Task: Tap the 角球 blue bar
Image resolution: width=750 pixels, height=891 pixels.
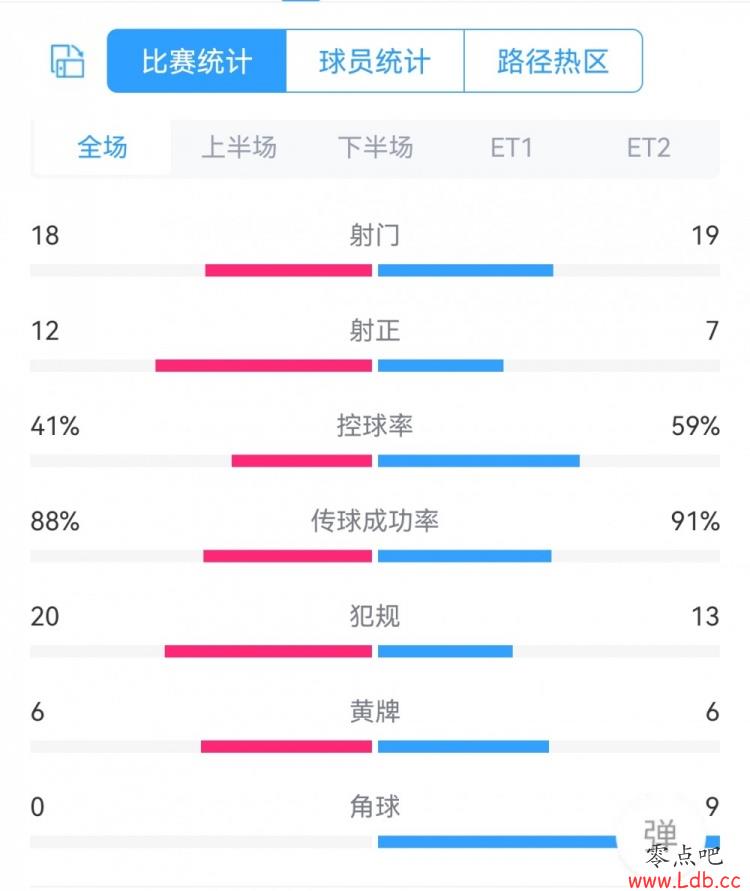Action: pyautogui.click(x=497, y=842)
